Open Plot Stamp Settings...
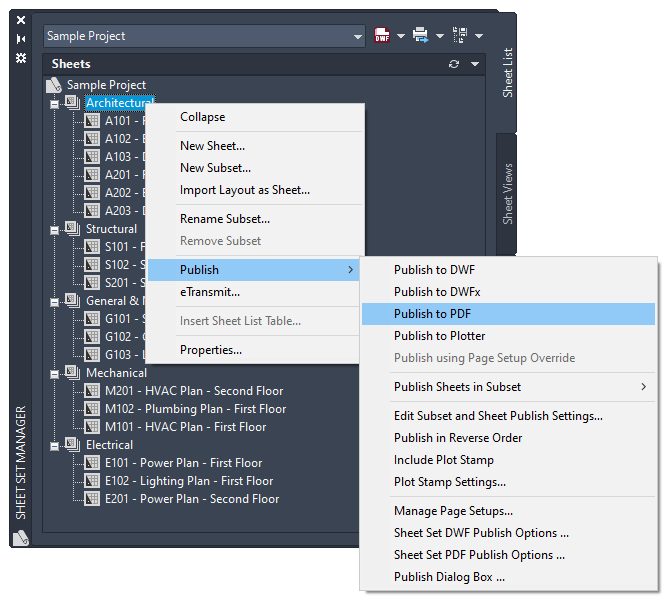670x601 pixels. [x=508, y=482]
